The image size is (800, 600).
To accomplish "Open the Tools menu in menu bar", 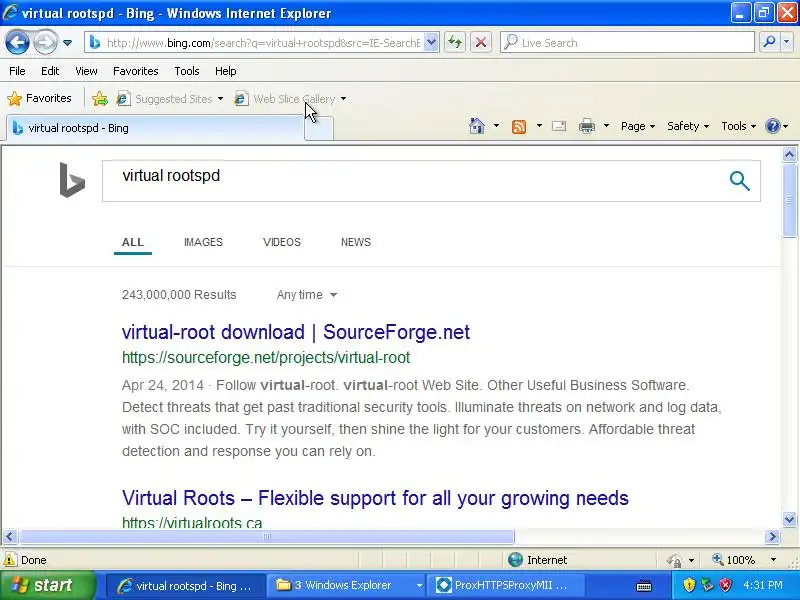I will tap(187, 71).
